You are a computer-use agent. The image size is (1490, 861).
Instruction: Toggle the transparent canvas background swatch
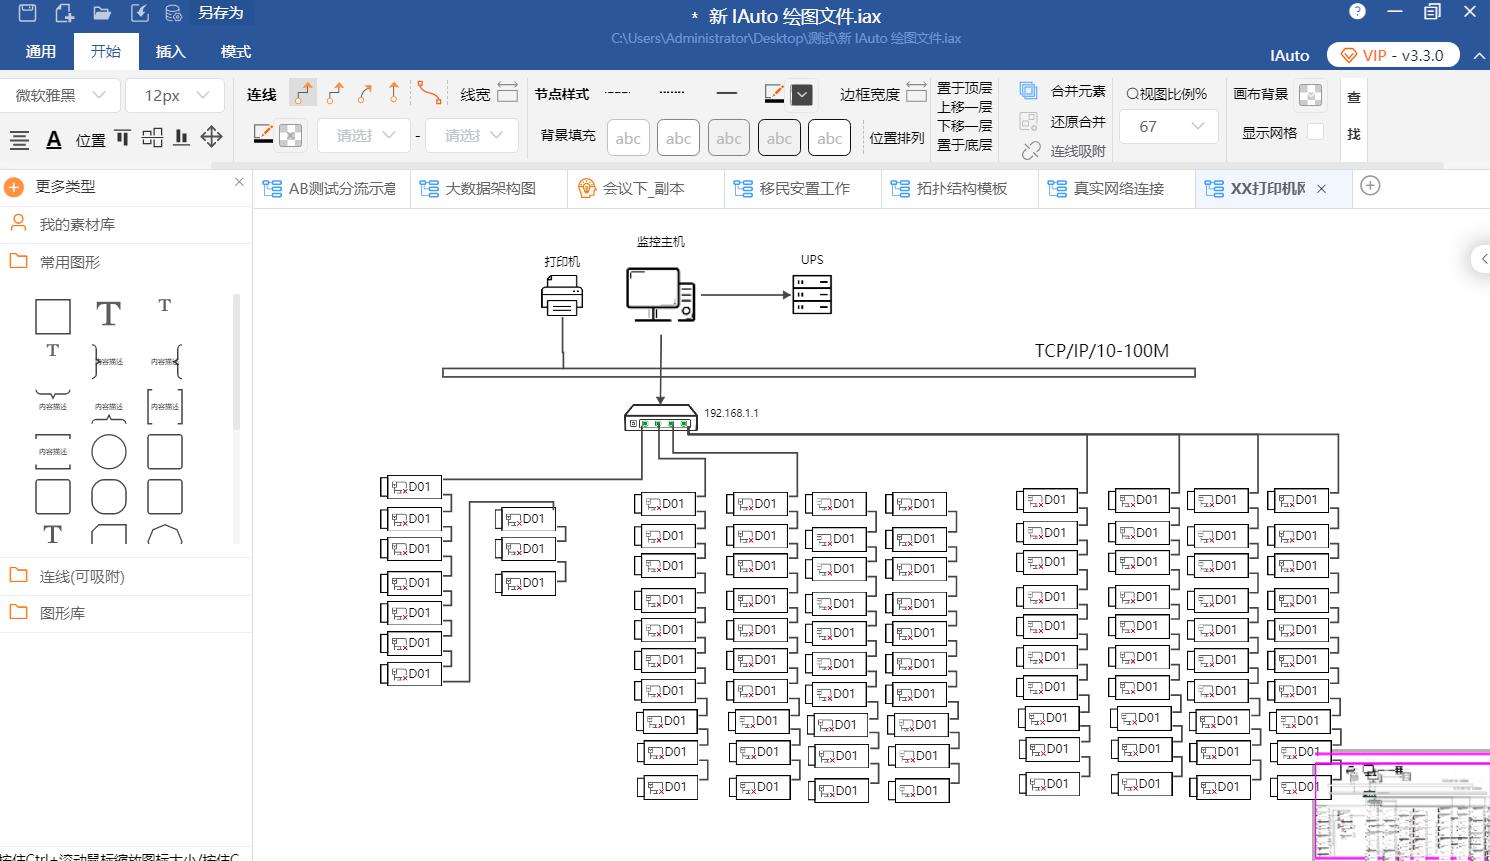[x=1310, y=95]
